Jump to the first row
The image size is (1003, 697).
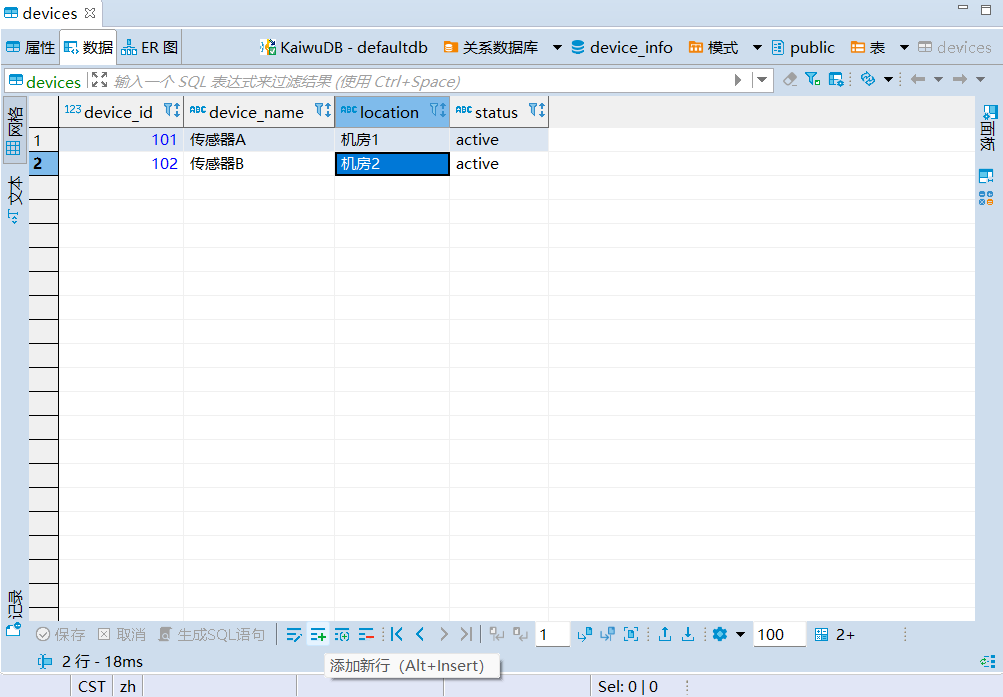tap(397, 635)
